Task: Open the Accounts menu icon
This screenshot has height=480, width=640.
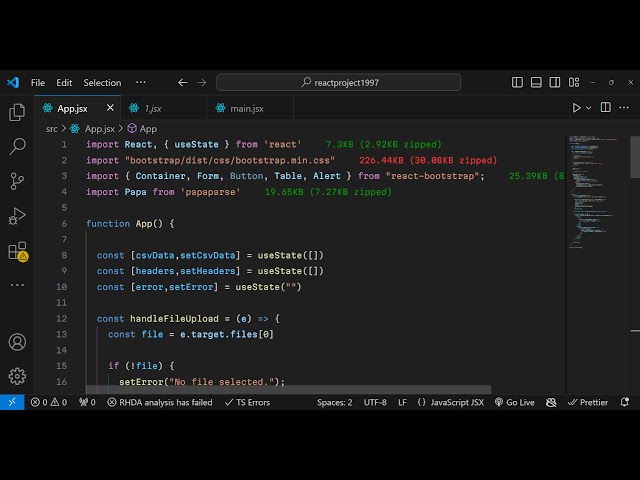Action: pos(17,342)
